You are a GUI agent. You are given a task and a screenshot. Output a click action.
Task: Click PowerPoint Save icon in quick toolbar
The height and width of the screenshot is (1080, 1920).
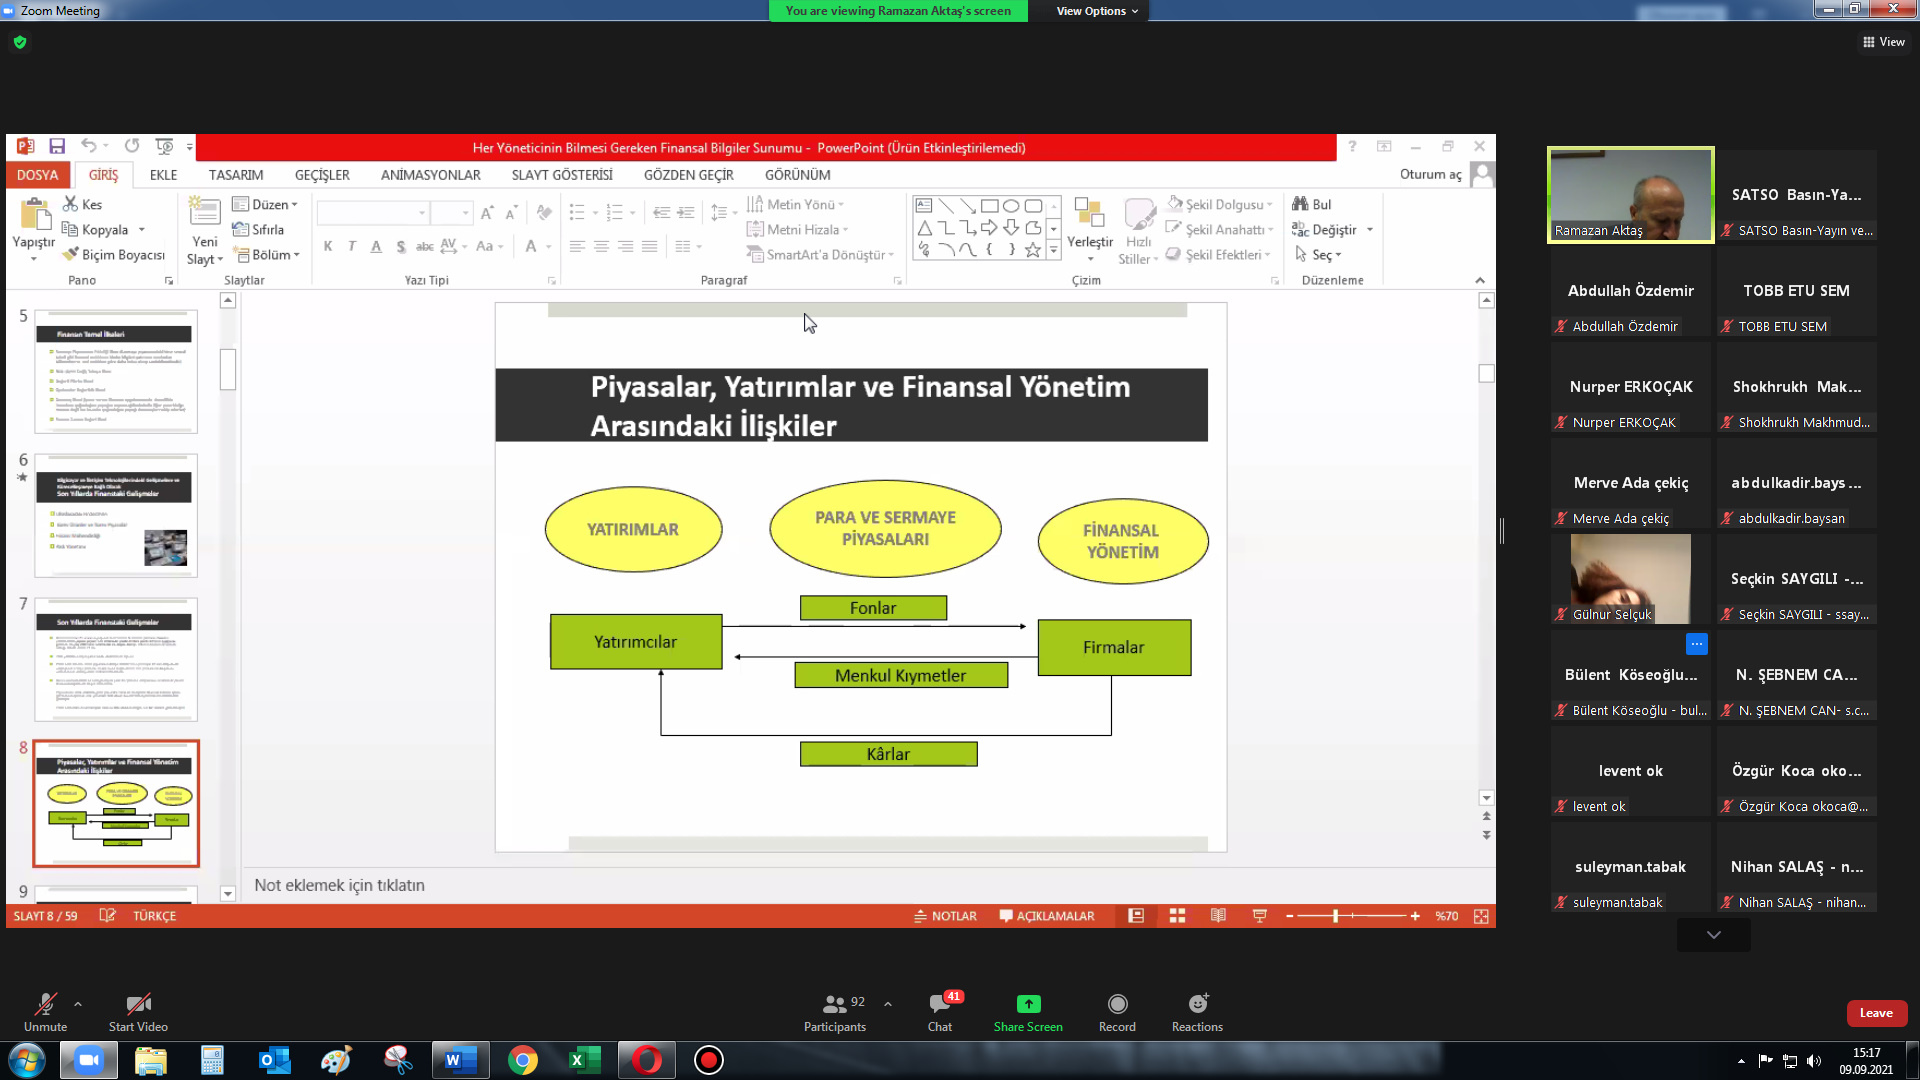[57, 147]
